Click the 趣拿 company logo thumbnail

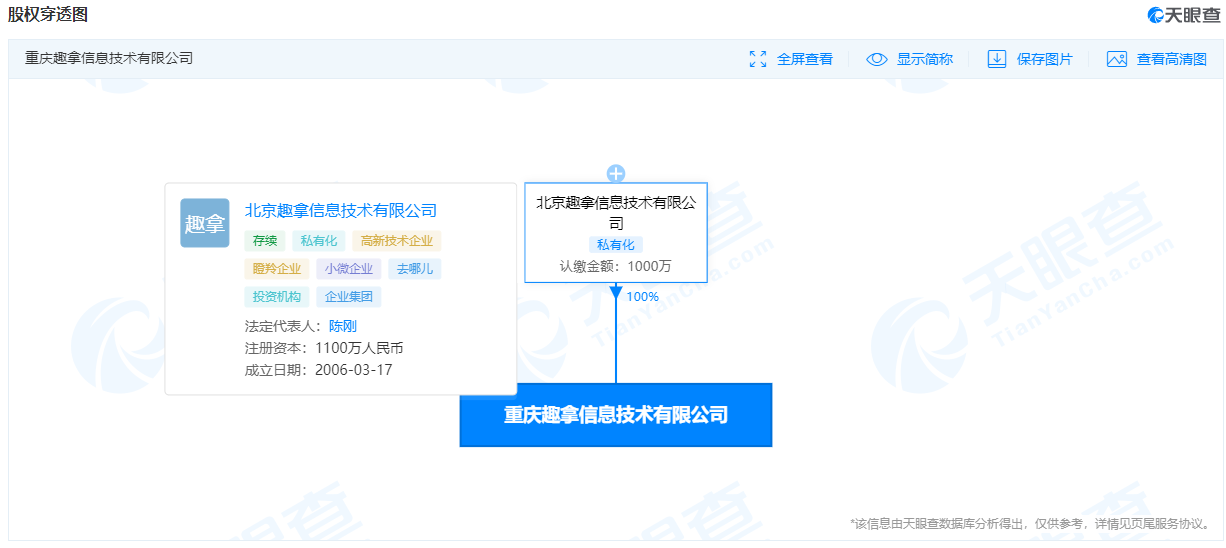pyautogui.click(x=205, y=223)
